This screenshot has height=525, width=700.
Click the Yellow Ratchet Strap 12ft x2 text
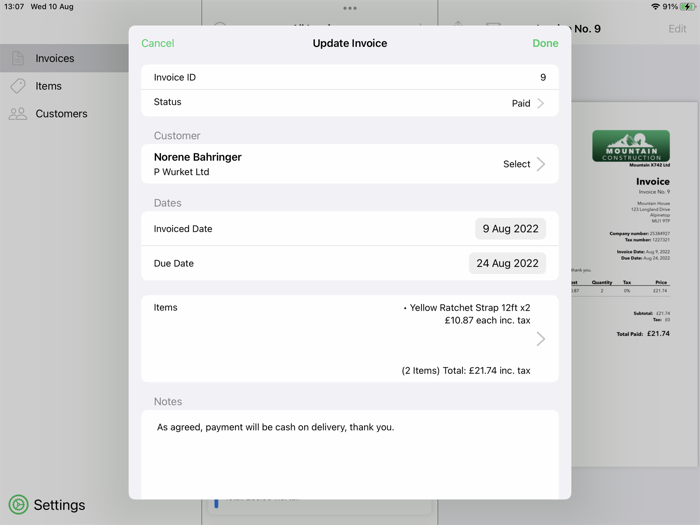470,308
